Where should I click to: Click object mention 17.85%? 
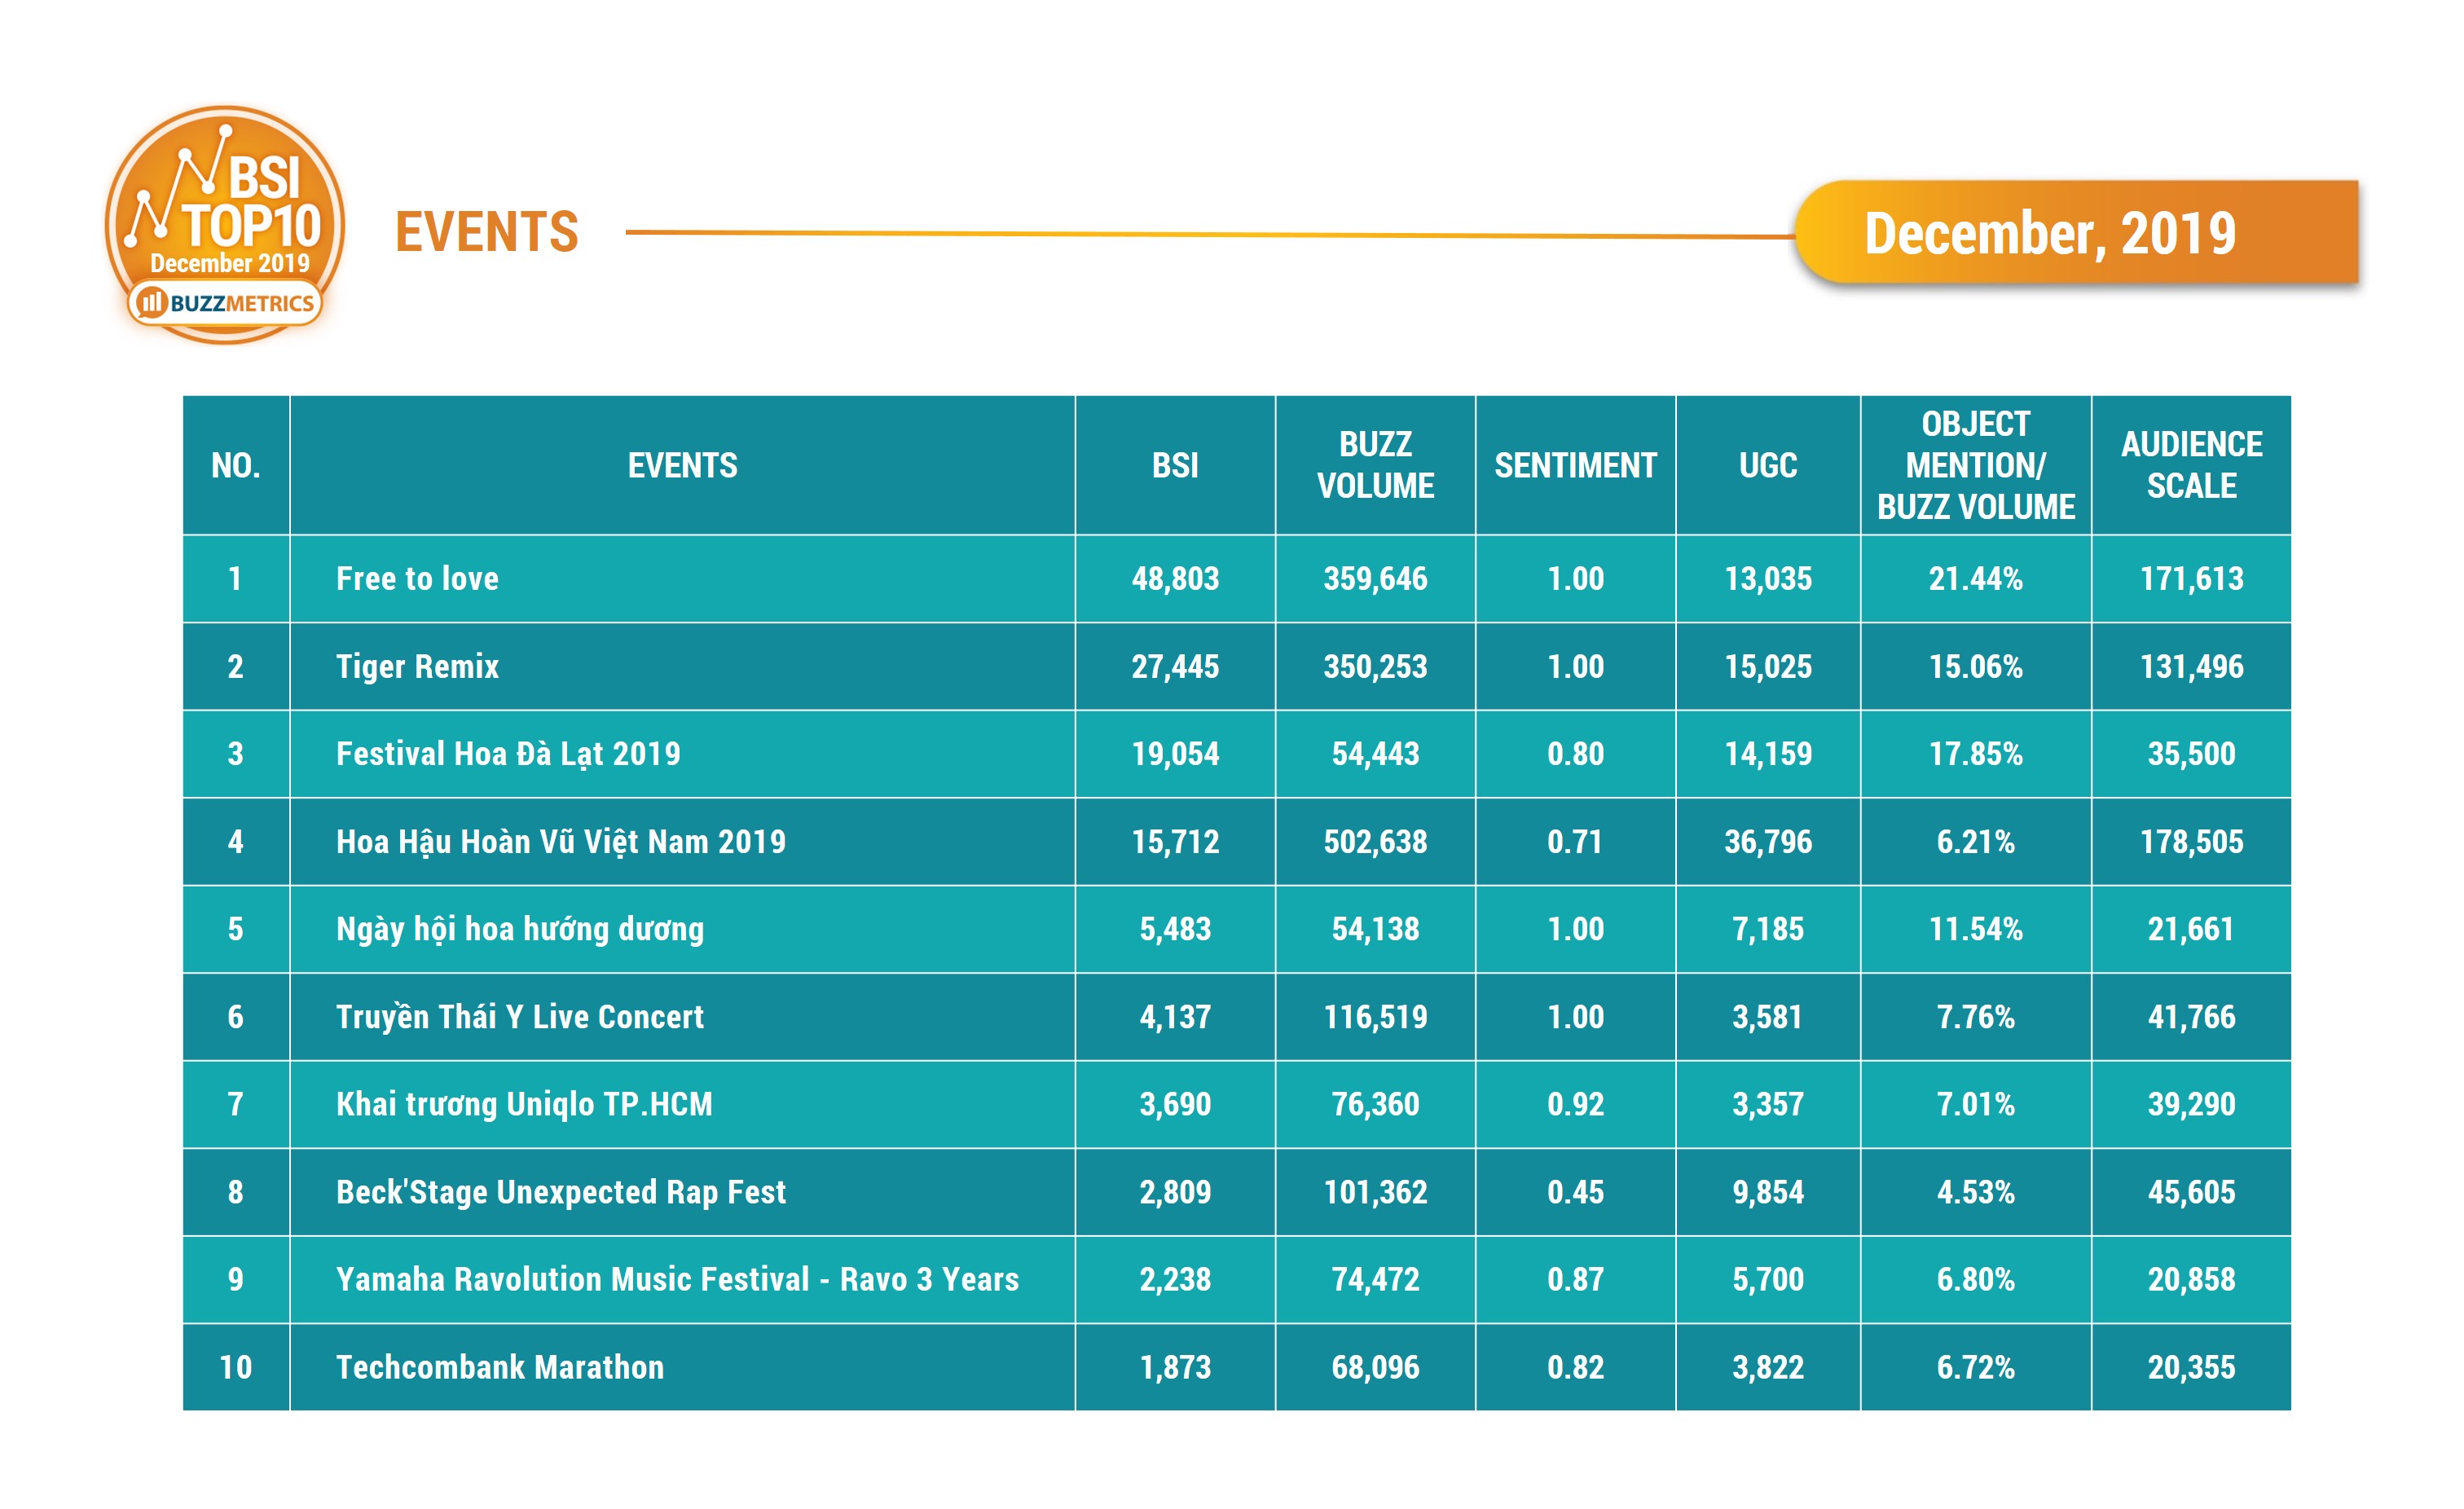(1976, 754)
